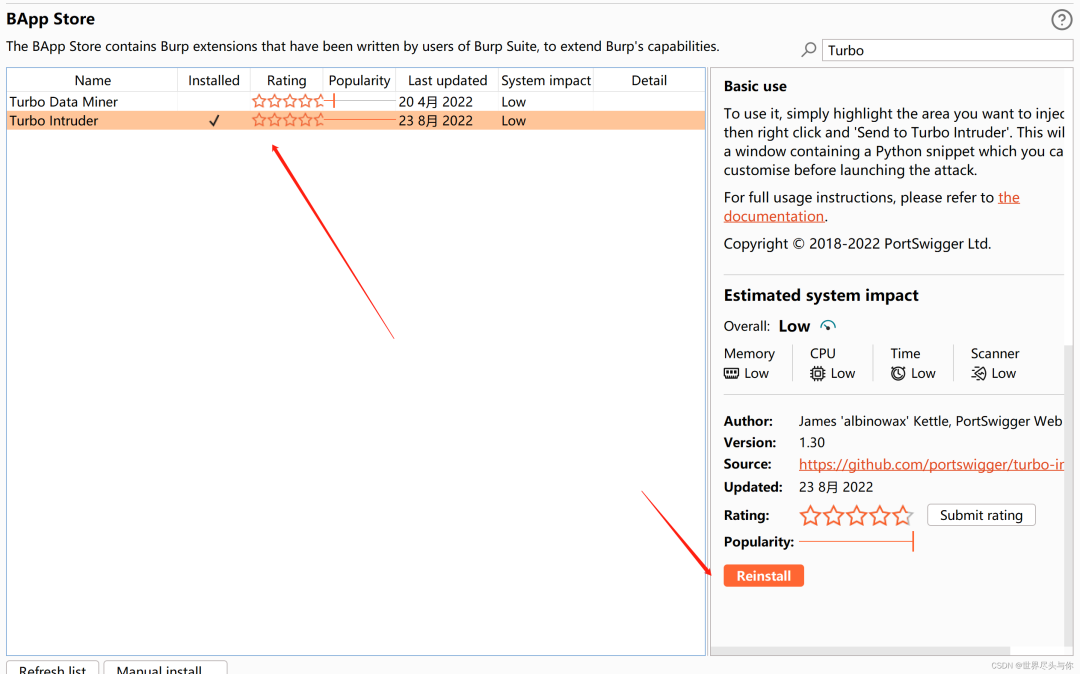Click the Updated date in details
The image size is (1080, 674).
pyautogui.click(x=835, y=487)
